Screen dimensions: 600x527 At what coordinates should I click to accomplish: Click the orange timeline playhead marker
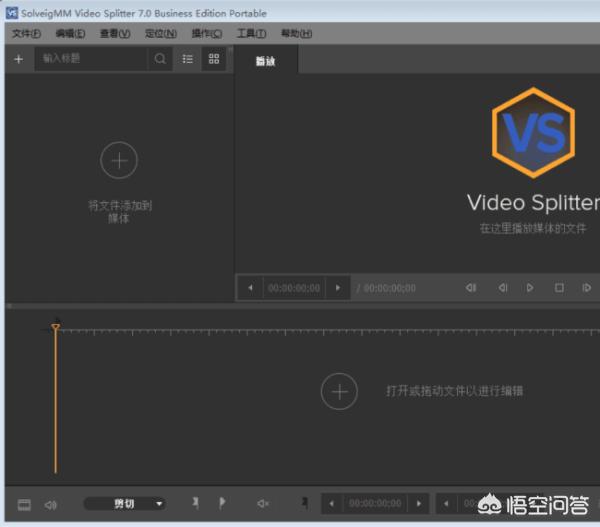pos(55,328)
